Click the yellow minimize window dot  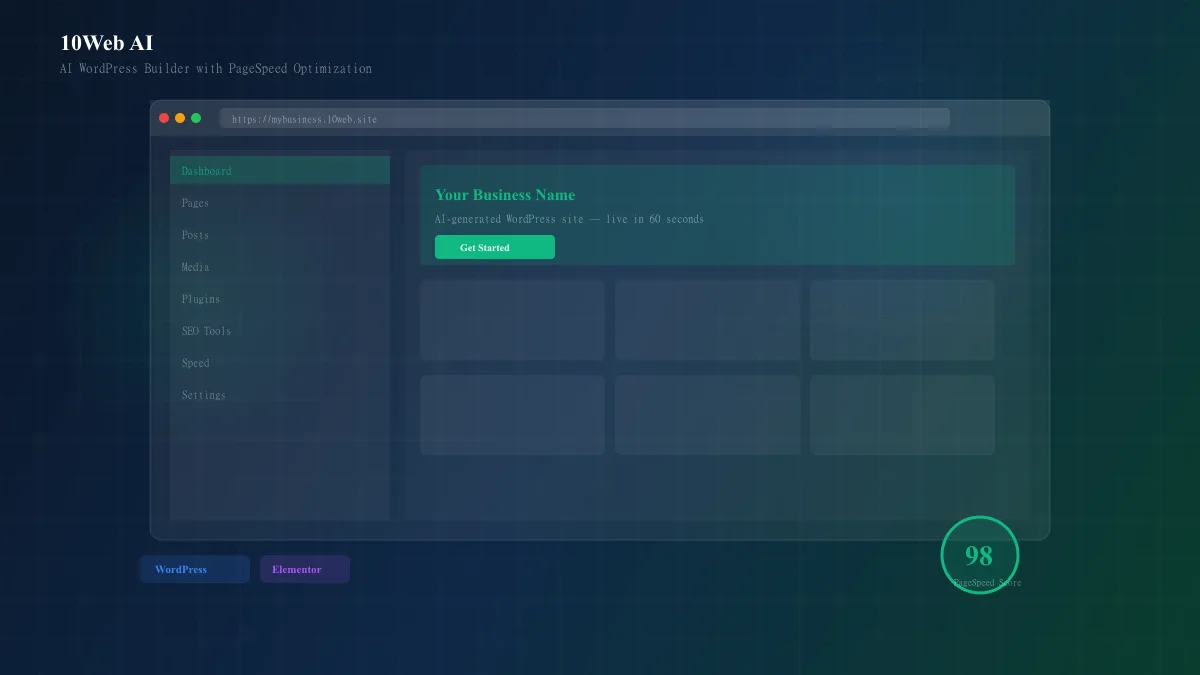click(x=180, y=118)
